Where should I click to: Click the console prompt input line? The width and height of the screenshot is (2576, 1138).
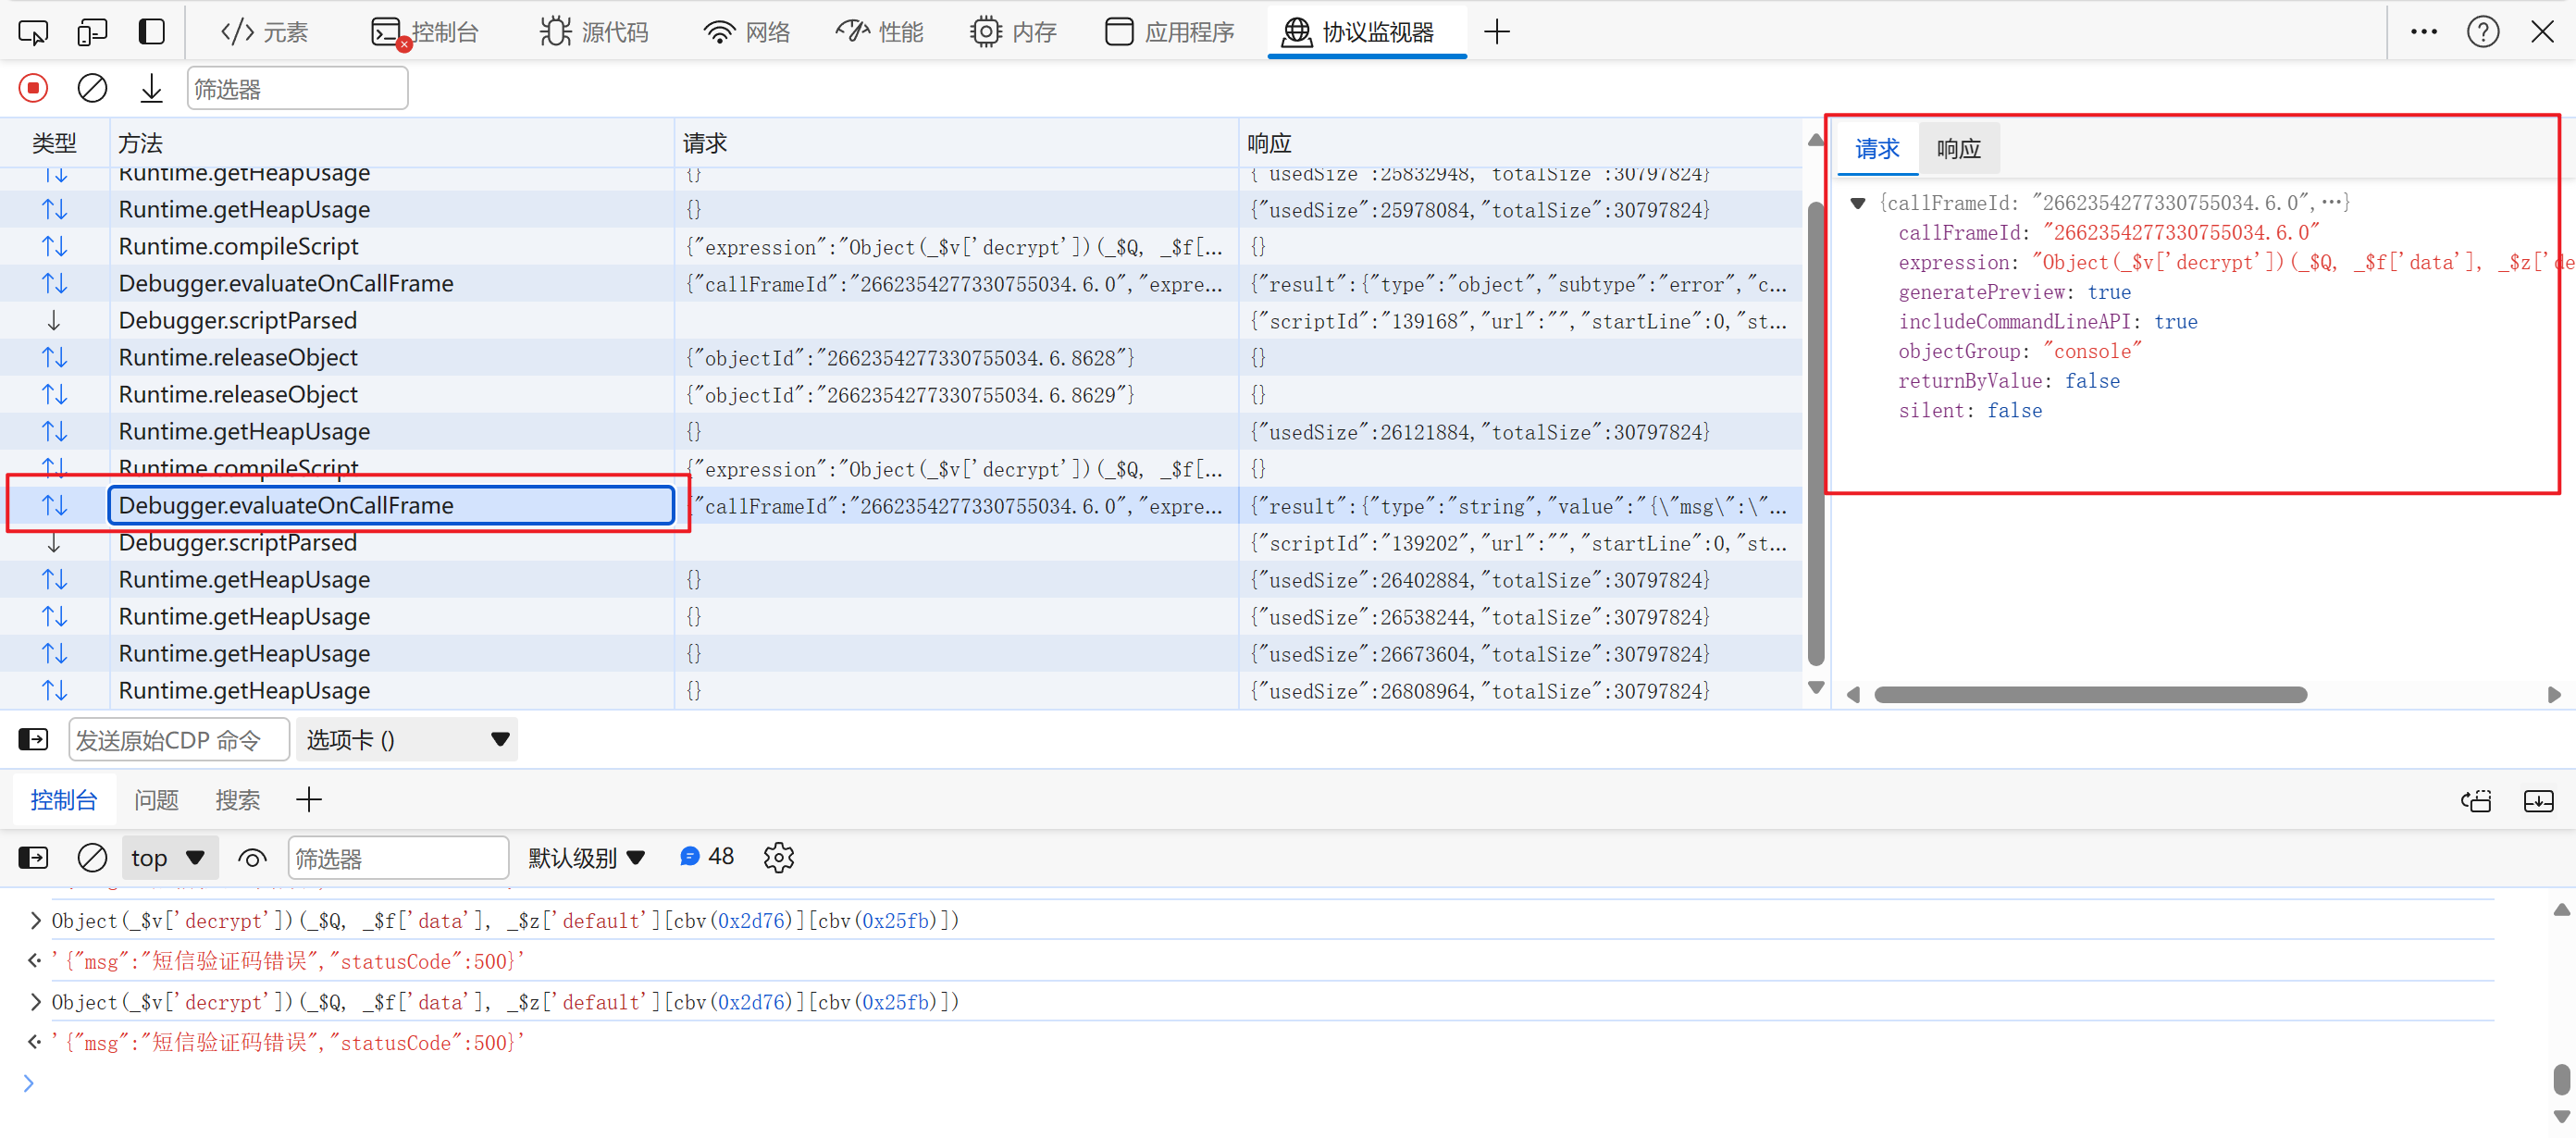1270,1083
